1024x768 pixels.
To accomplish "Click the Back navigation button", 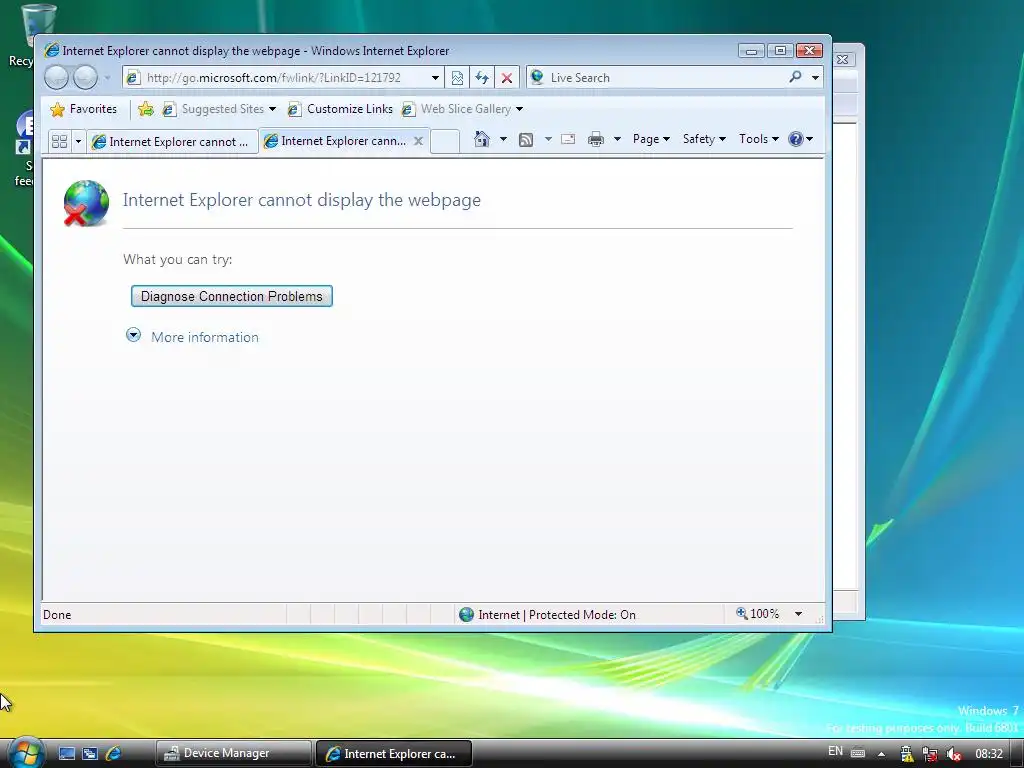I will click(x=56, y=78).
